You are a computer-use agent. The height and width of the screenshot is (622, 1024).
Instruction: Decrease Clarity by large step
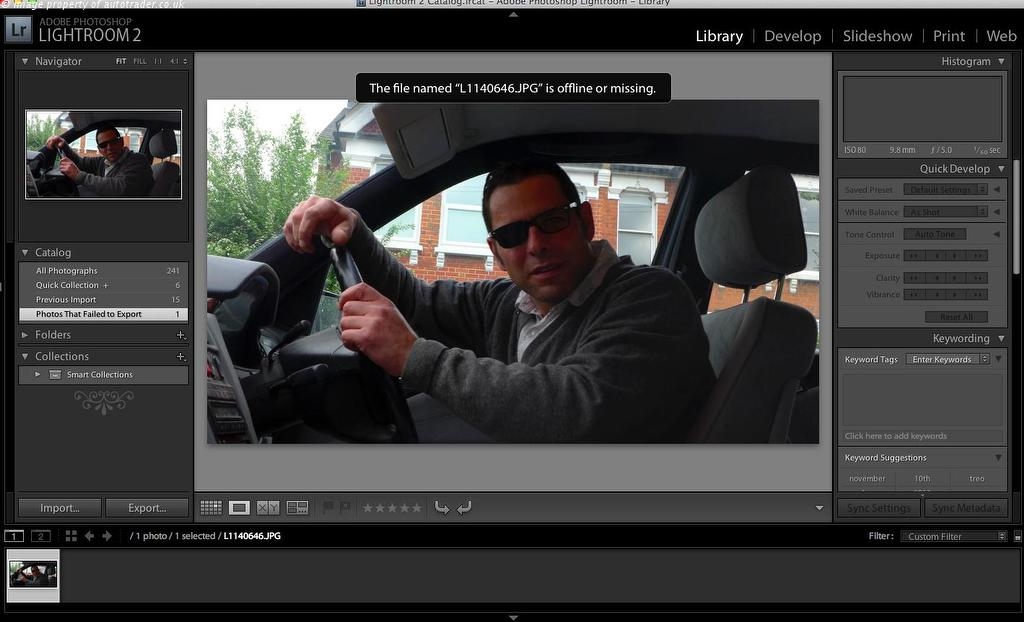coord(914,278)
